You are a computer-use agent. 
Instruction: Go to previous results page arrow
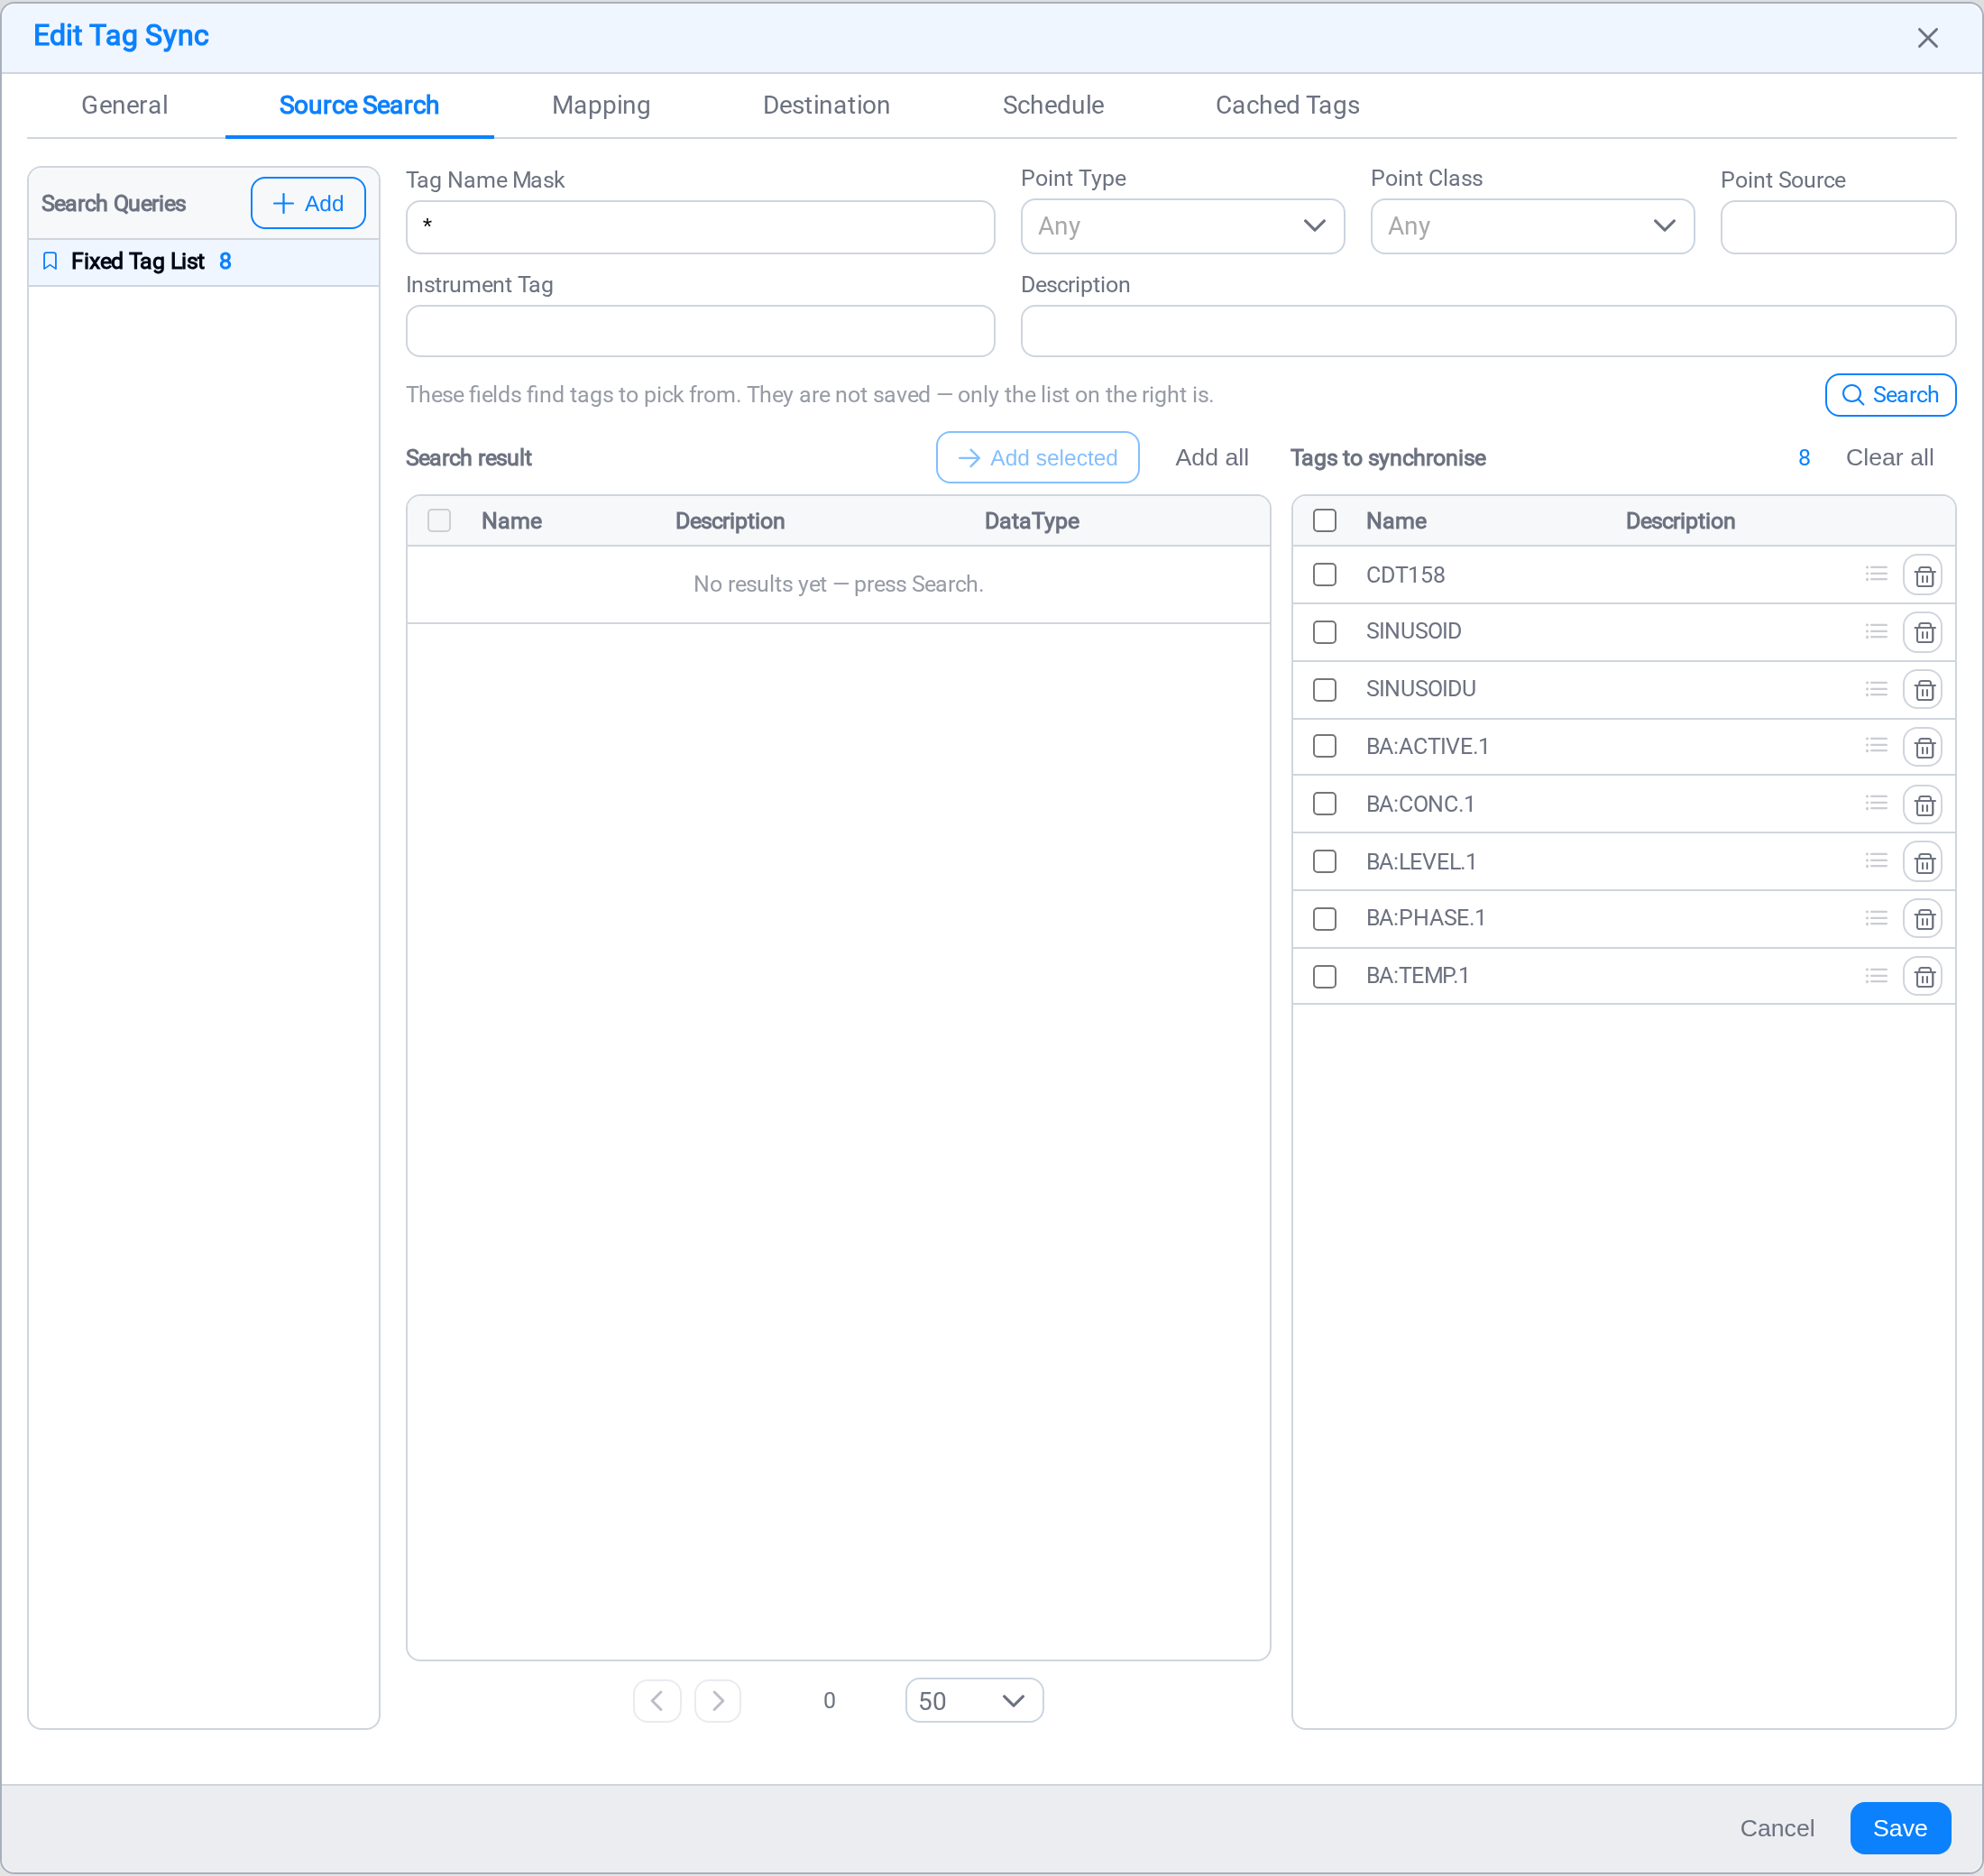[x=657, y=1700]
